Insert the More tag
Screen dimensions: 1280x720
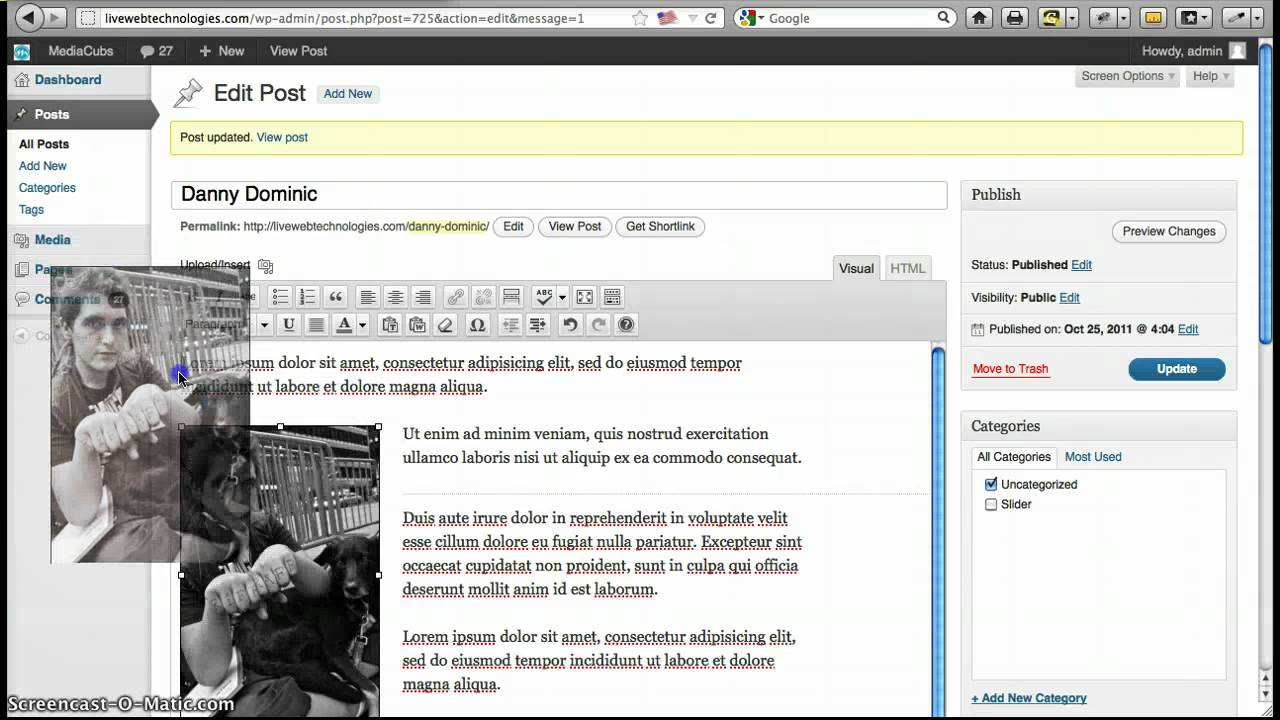point(511,297)
